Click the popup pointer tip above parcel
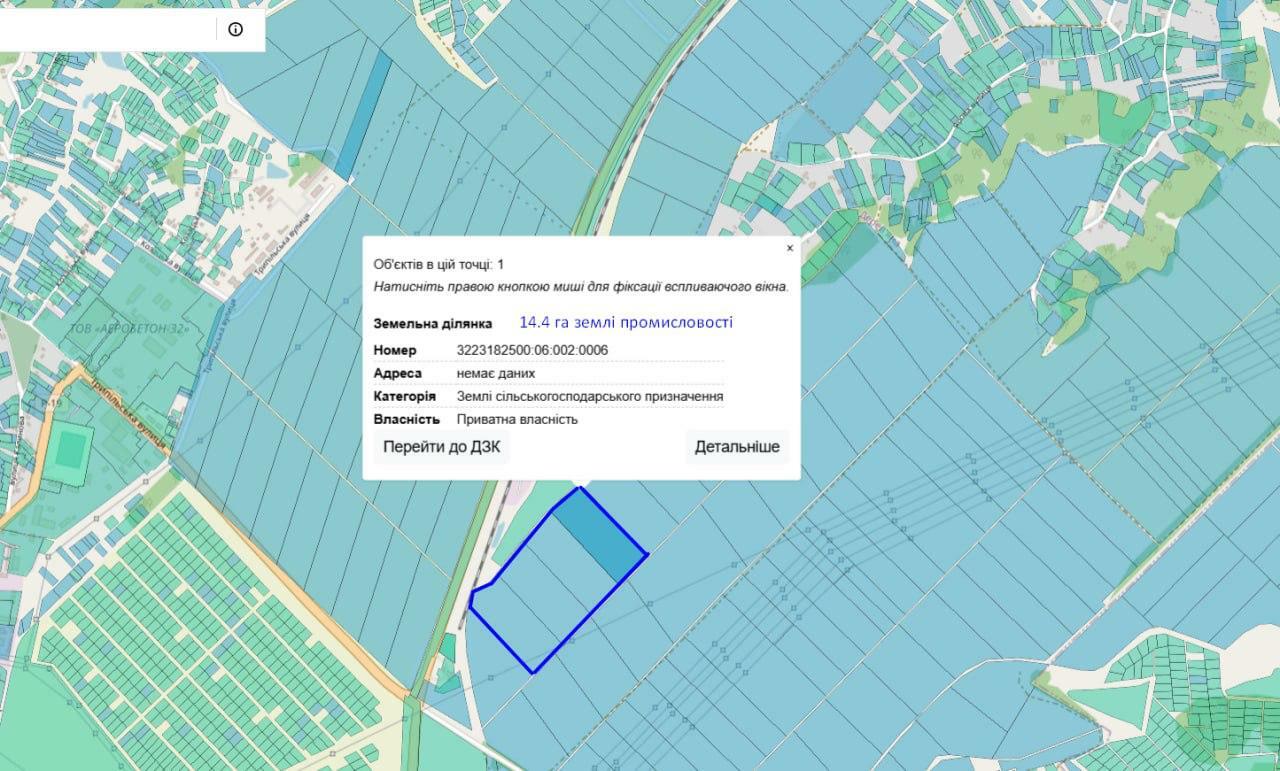 581,485
